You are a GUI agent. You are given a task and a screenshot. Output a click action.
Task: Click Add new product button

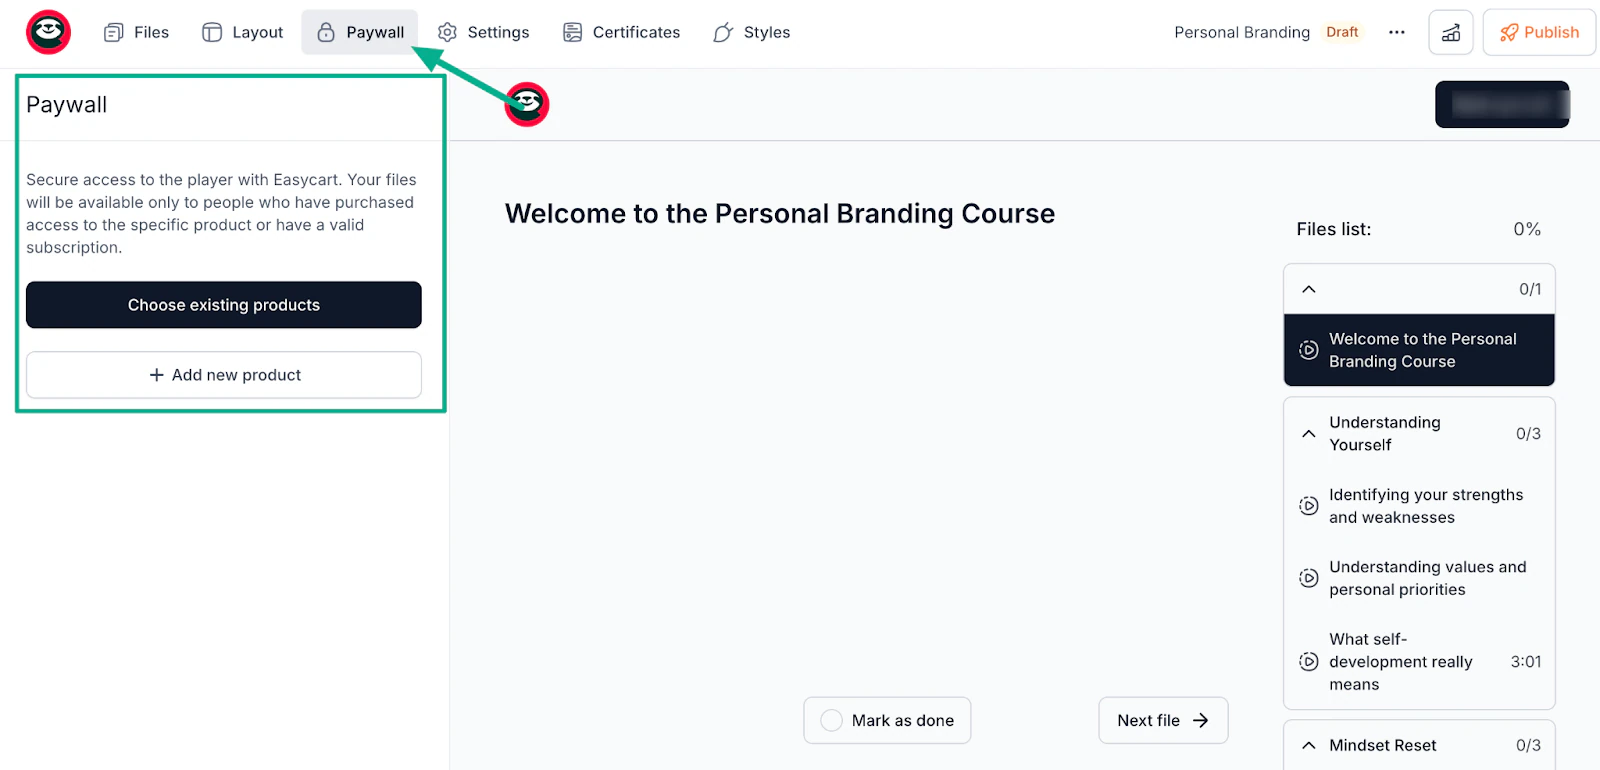pos(224,375)
